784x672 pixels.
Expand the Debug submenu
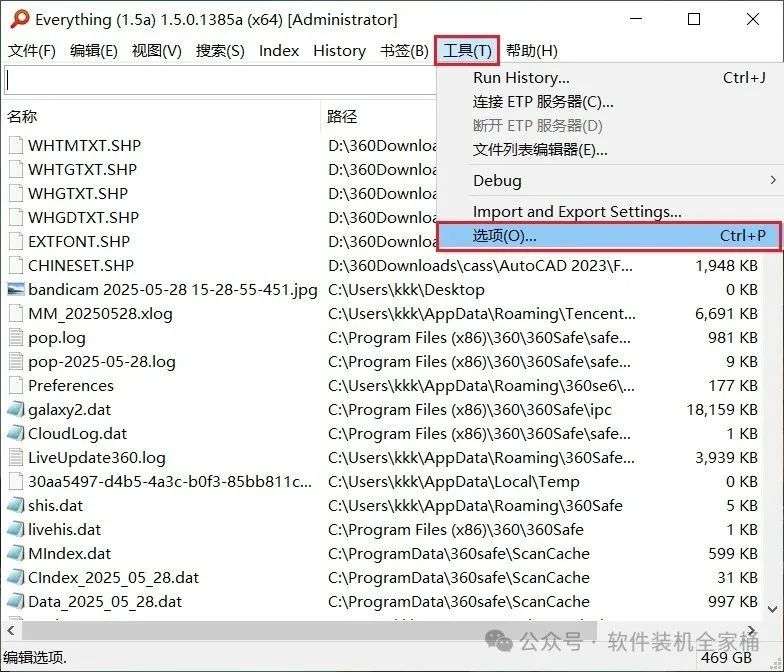pyautogui.click(x=609, y=180)
